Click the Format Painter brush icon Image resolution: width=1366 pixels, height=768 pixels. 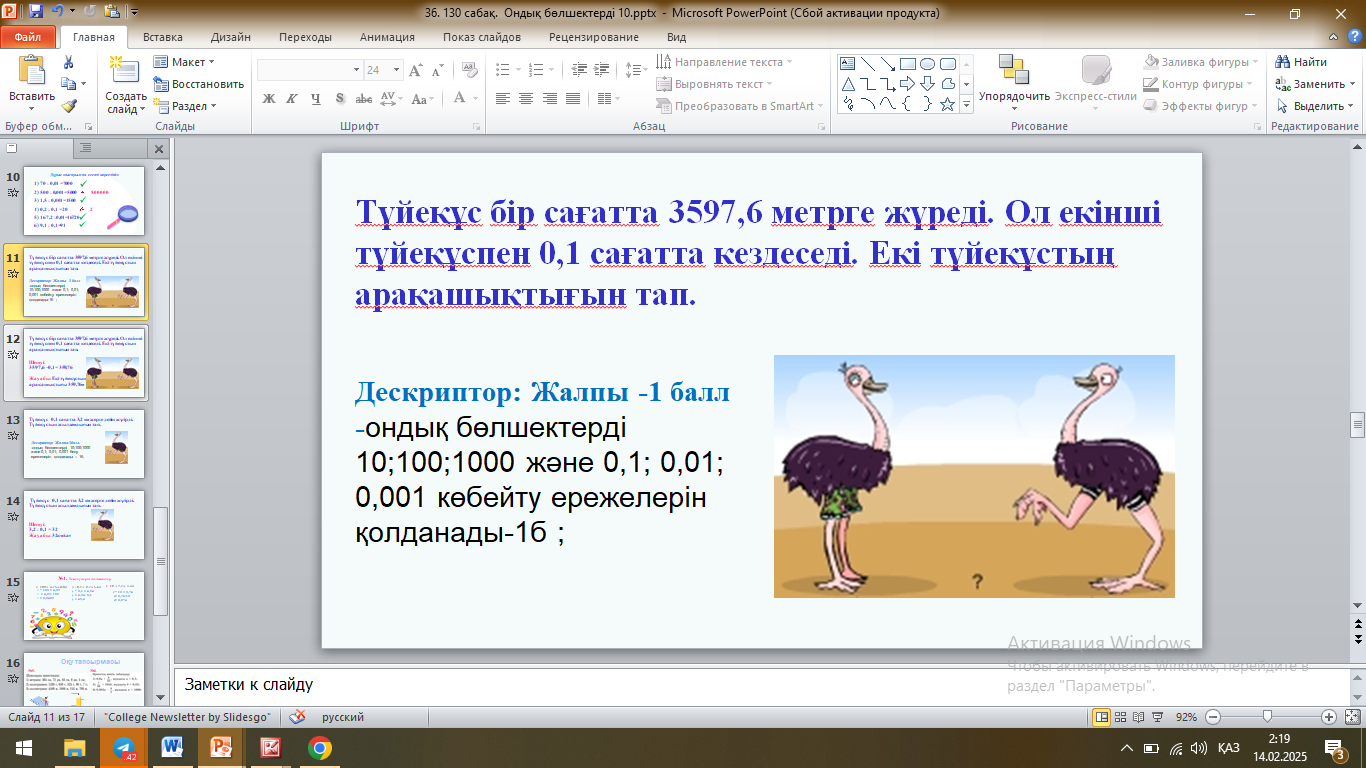68,106
